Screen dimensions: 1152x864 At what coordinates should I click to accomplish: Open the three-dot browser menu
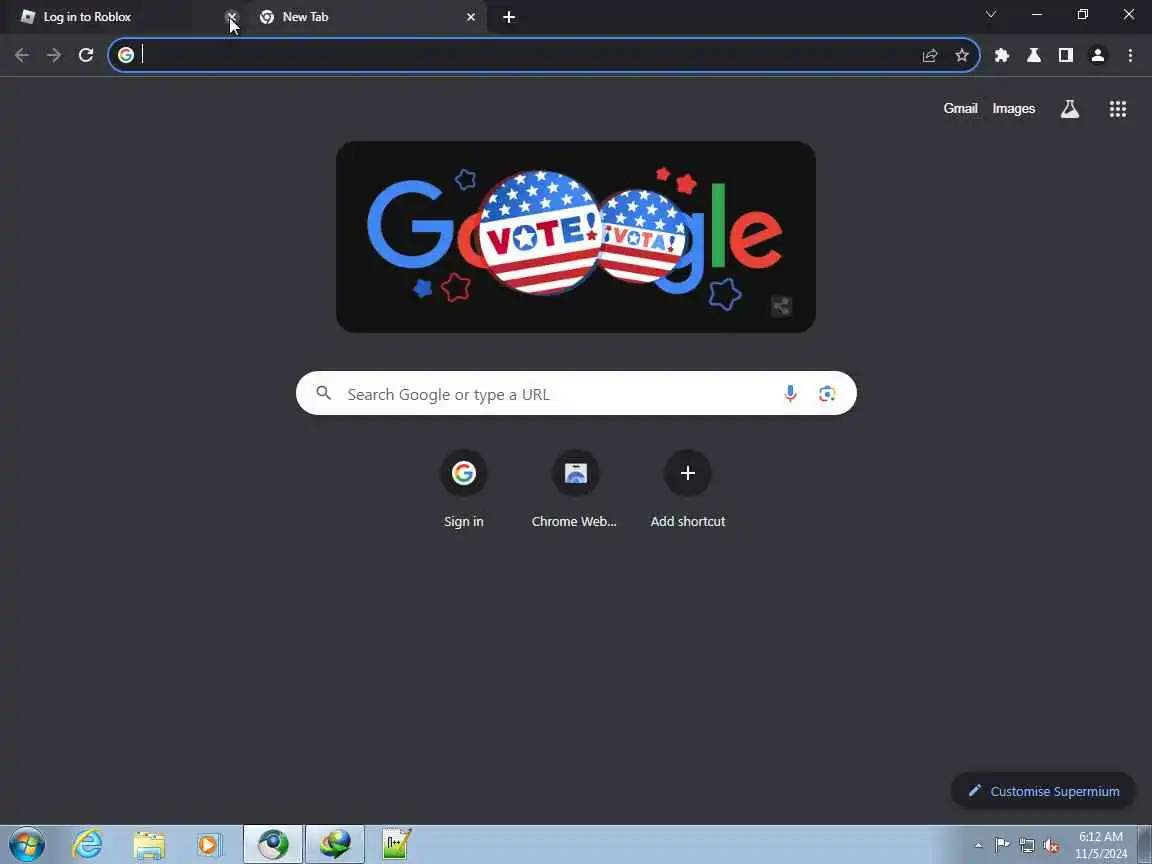coord(1130,55)
